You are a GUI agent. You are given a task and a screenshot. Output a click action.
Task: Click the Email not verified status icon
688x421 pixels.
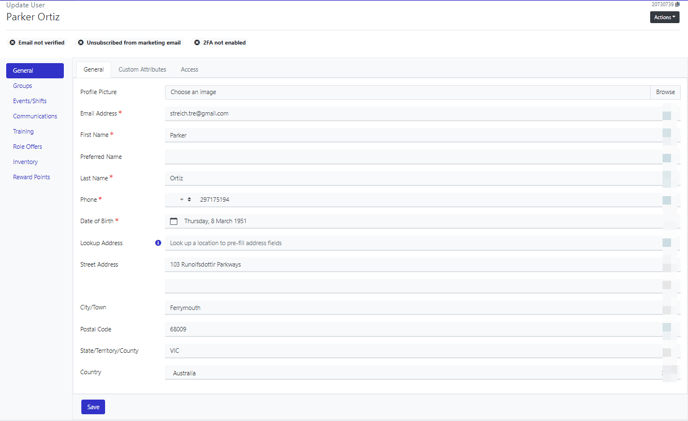click(x=12, y=43)
